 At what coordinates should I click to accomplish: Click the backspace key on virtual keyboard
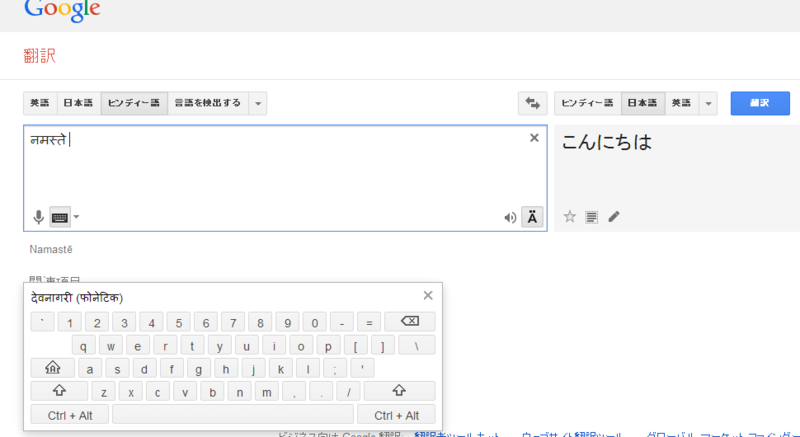[410, 322]
